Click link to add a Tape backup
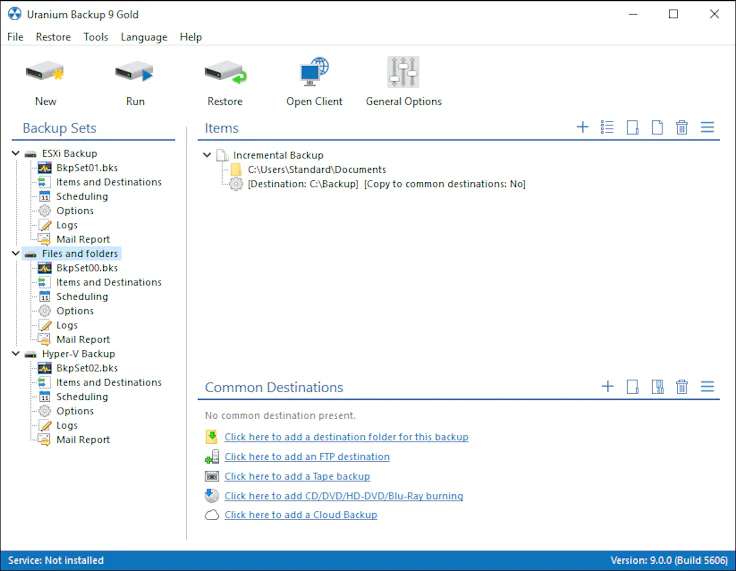 click(x=297, y=476)
